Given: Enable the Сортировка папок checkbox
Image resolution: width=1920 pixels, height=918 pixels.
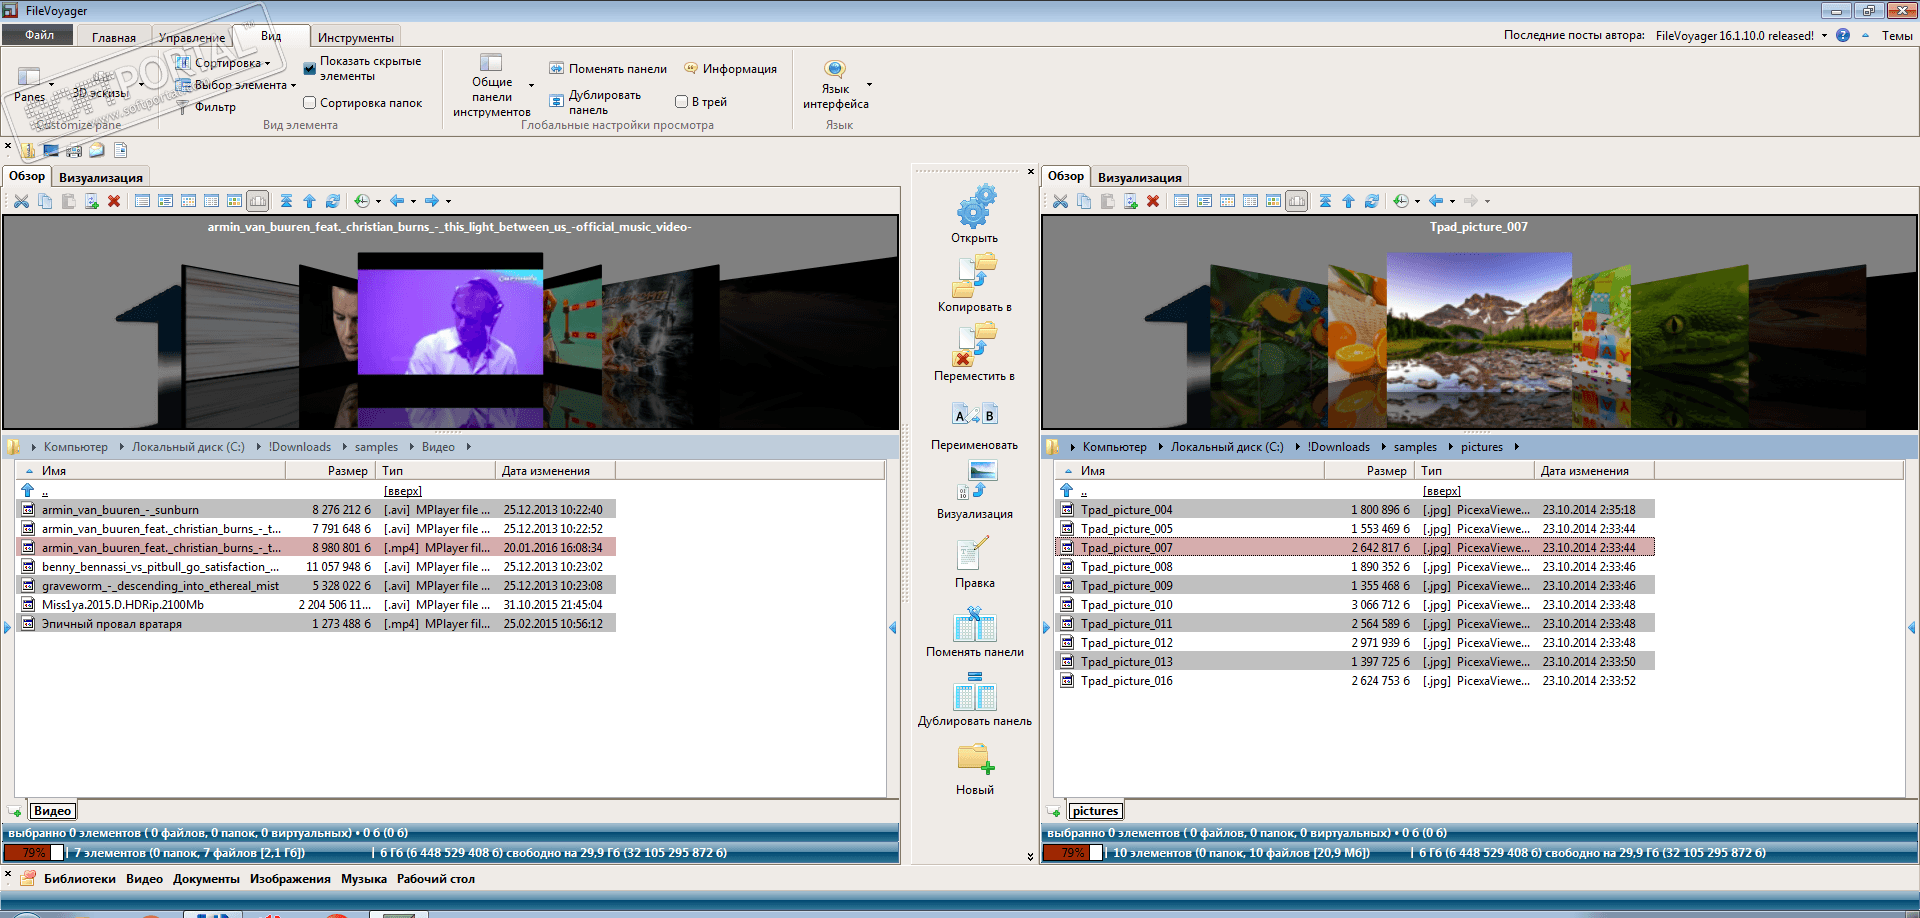Looking at the screenshot, I should pyautogui.click(x=309, y=103).
